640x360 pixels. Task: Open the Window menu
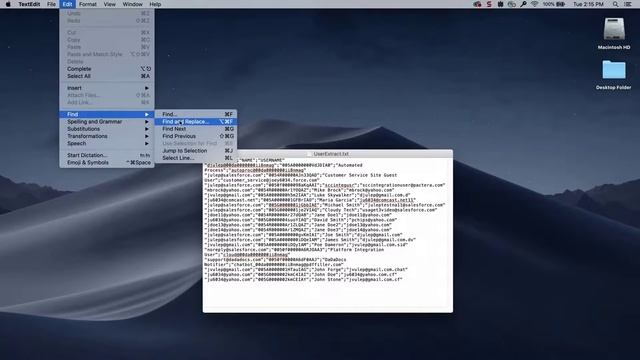133,4
